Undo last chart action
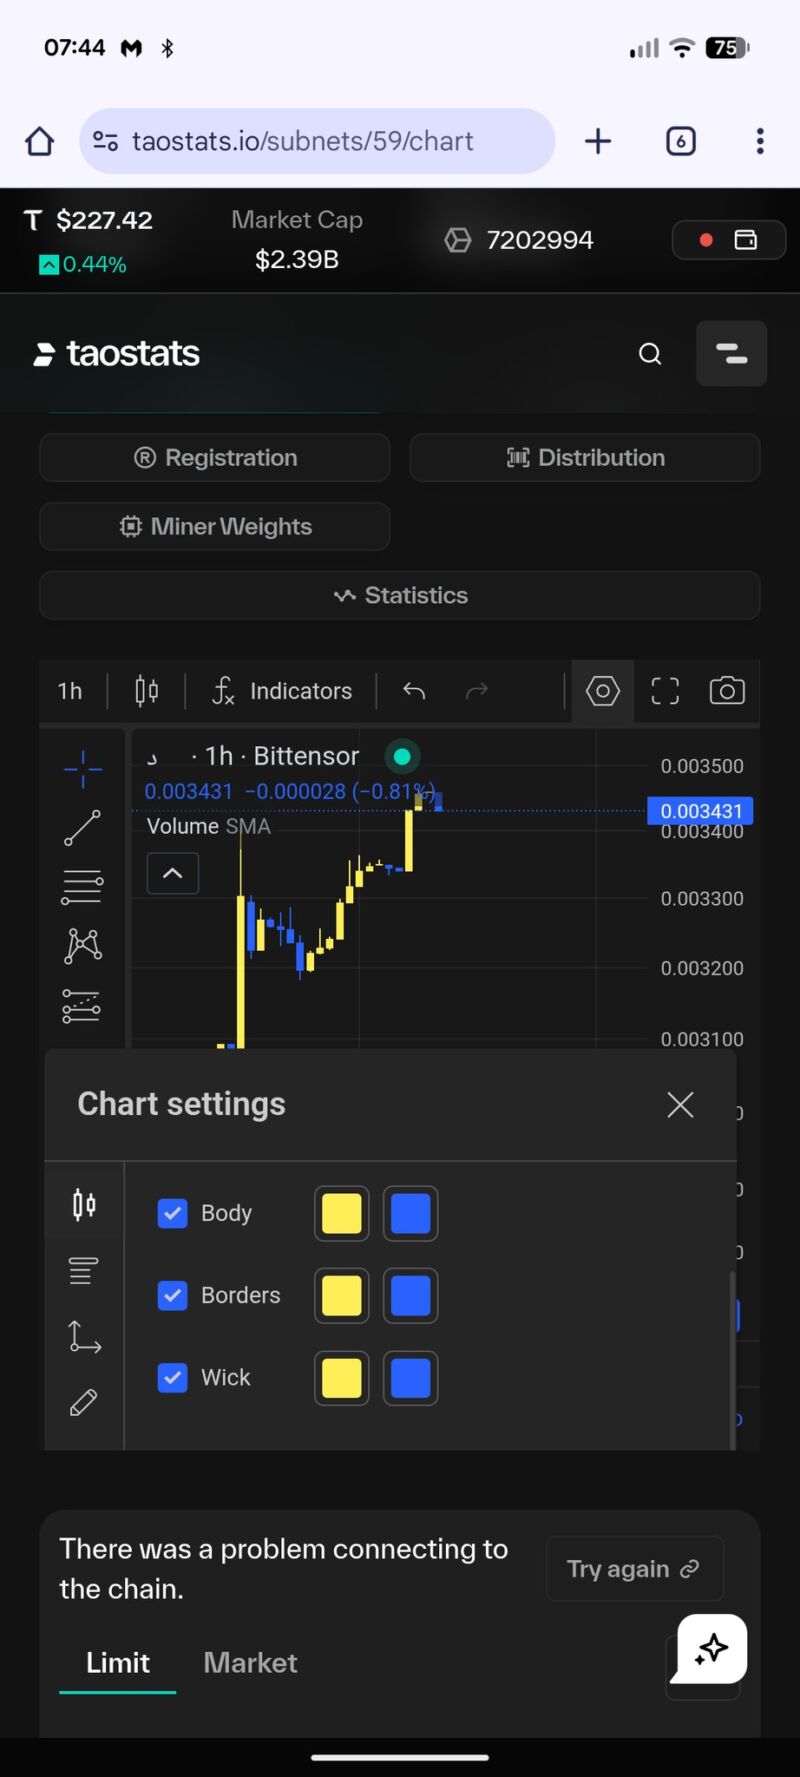Image resolution: width=800 pixels, height=1777 pixels. click(414, 691)
